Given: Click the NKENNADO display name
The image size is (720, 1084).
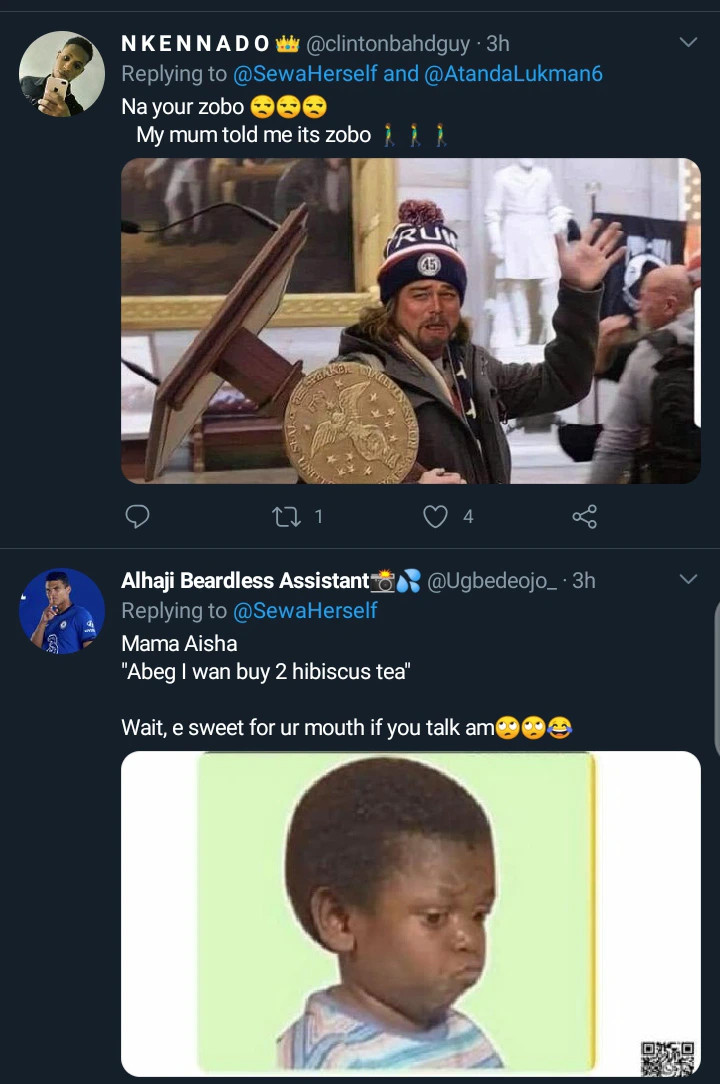Looking at the screenshot, I should 195,44.
